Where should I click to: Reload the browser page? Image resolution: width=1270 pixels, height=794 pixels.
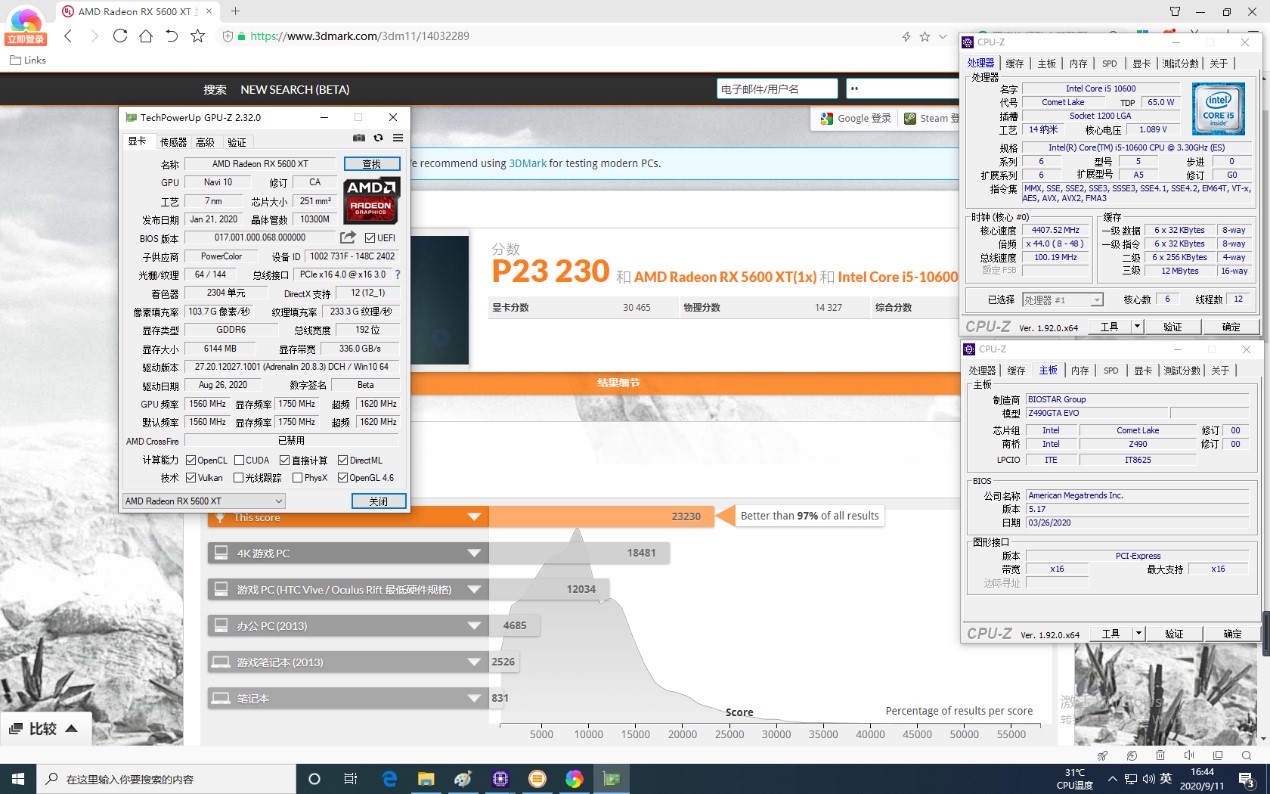coord(120,36)
